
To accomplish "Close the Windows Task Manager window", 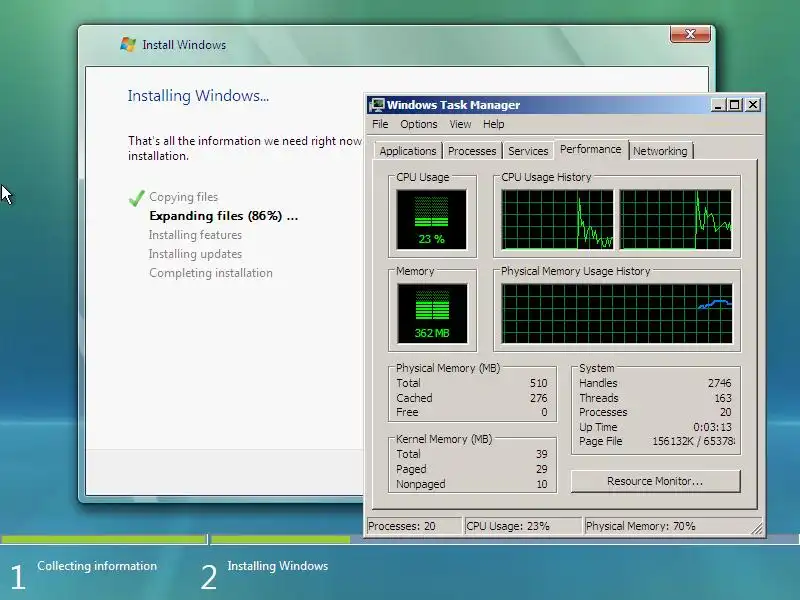I will coord(753,105).
